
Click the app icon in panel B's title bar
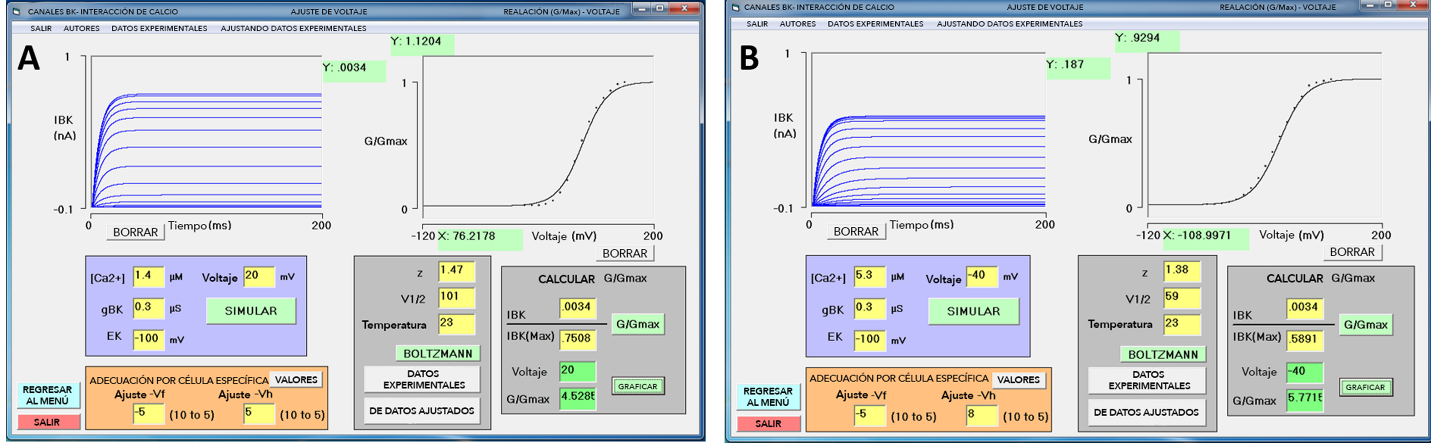click(736, 7)
